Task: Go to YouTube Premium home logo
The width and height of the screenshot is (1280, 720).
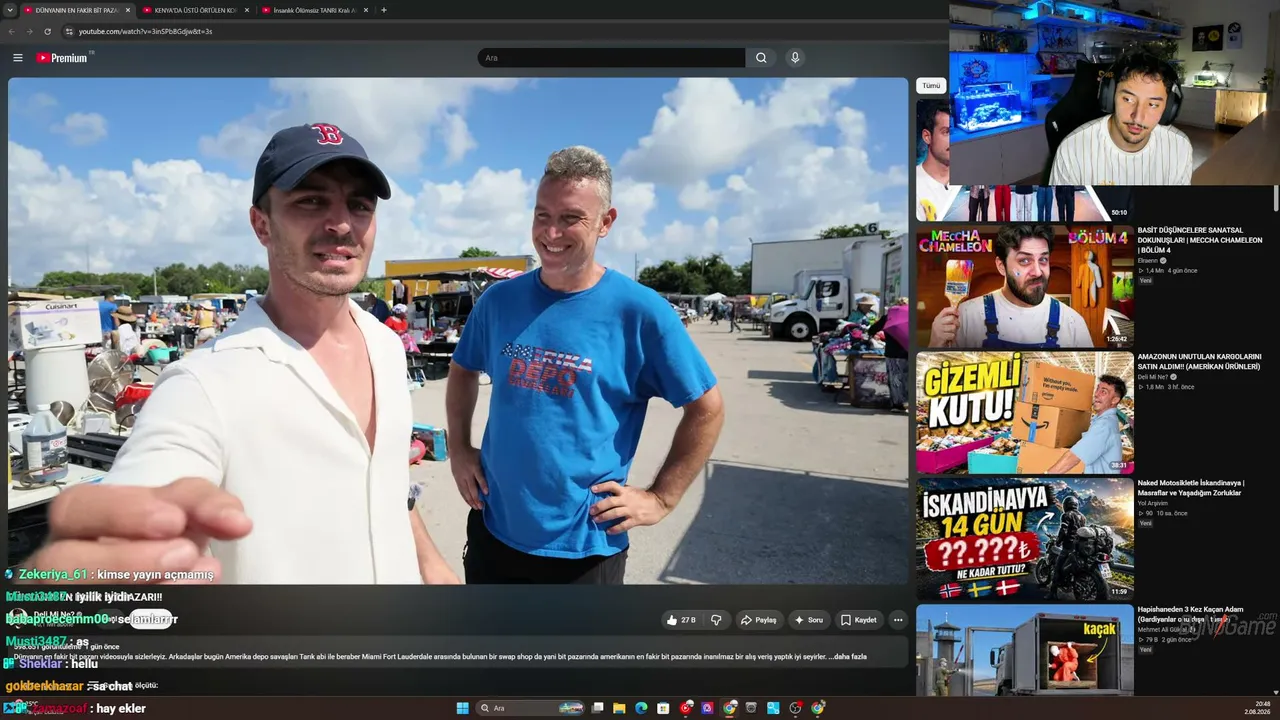Action: (63, 58)
